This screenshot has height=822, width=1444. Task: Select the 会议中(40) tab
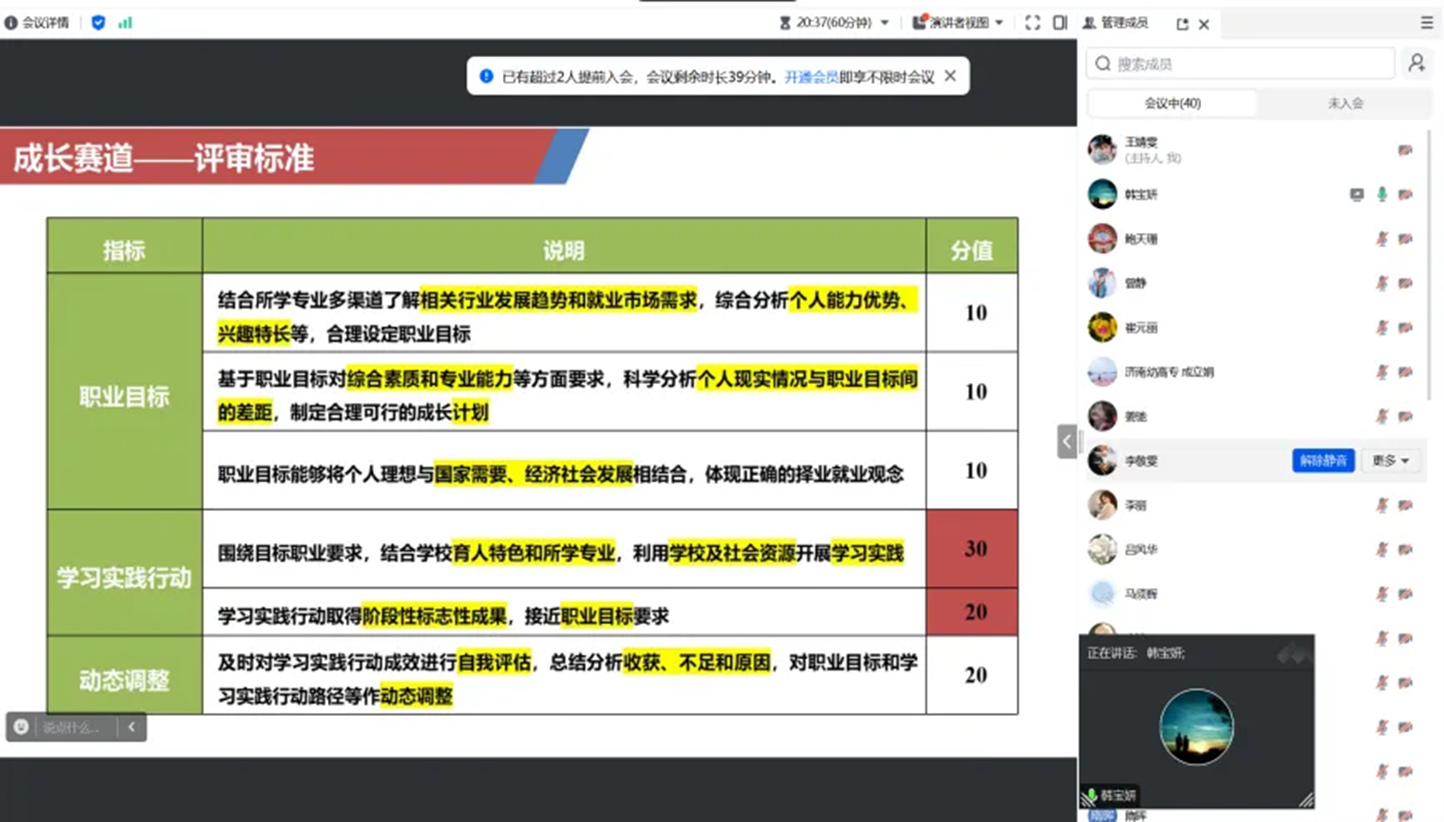tap(1172, 103)
